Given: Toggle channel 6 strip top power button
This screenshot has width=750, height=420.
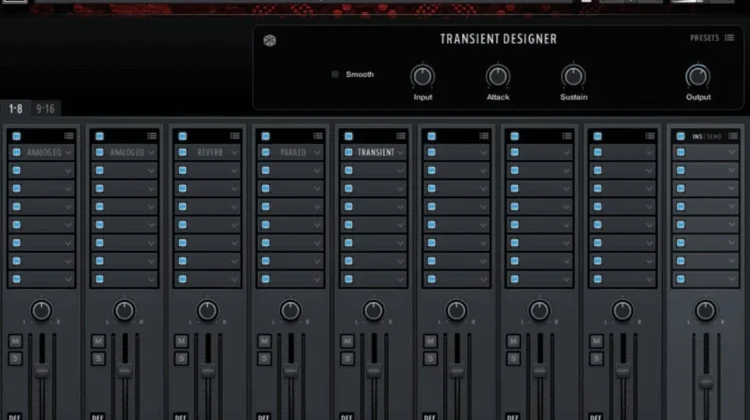Looking at the screenshot, I should click(431, 136).
